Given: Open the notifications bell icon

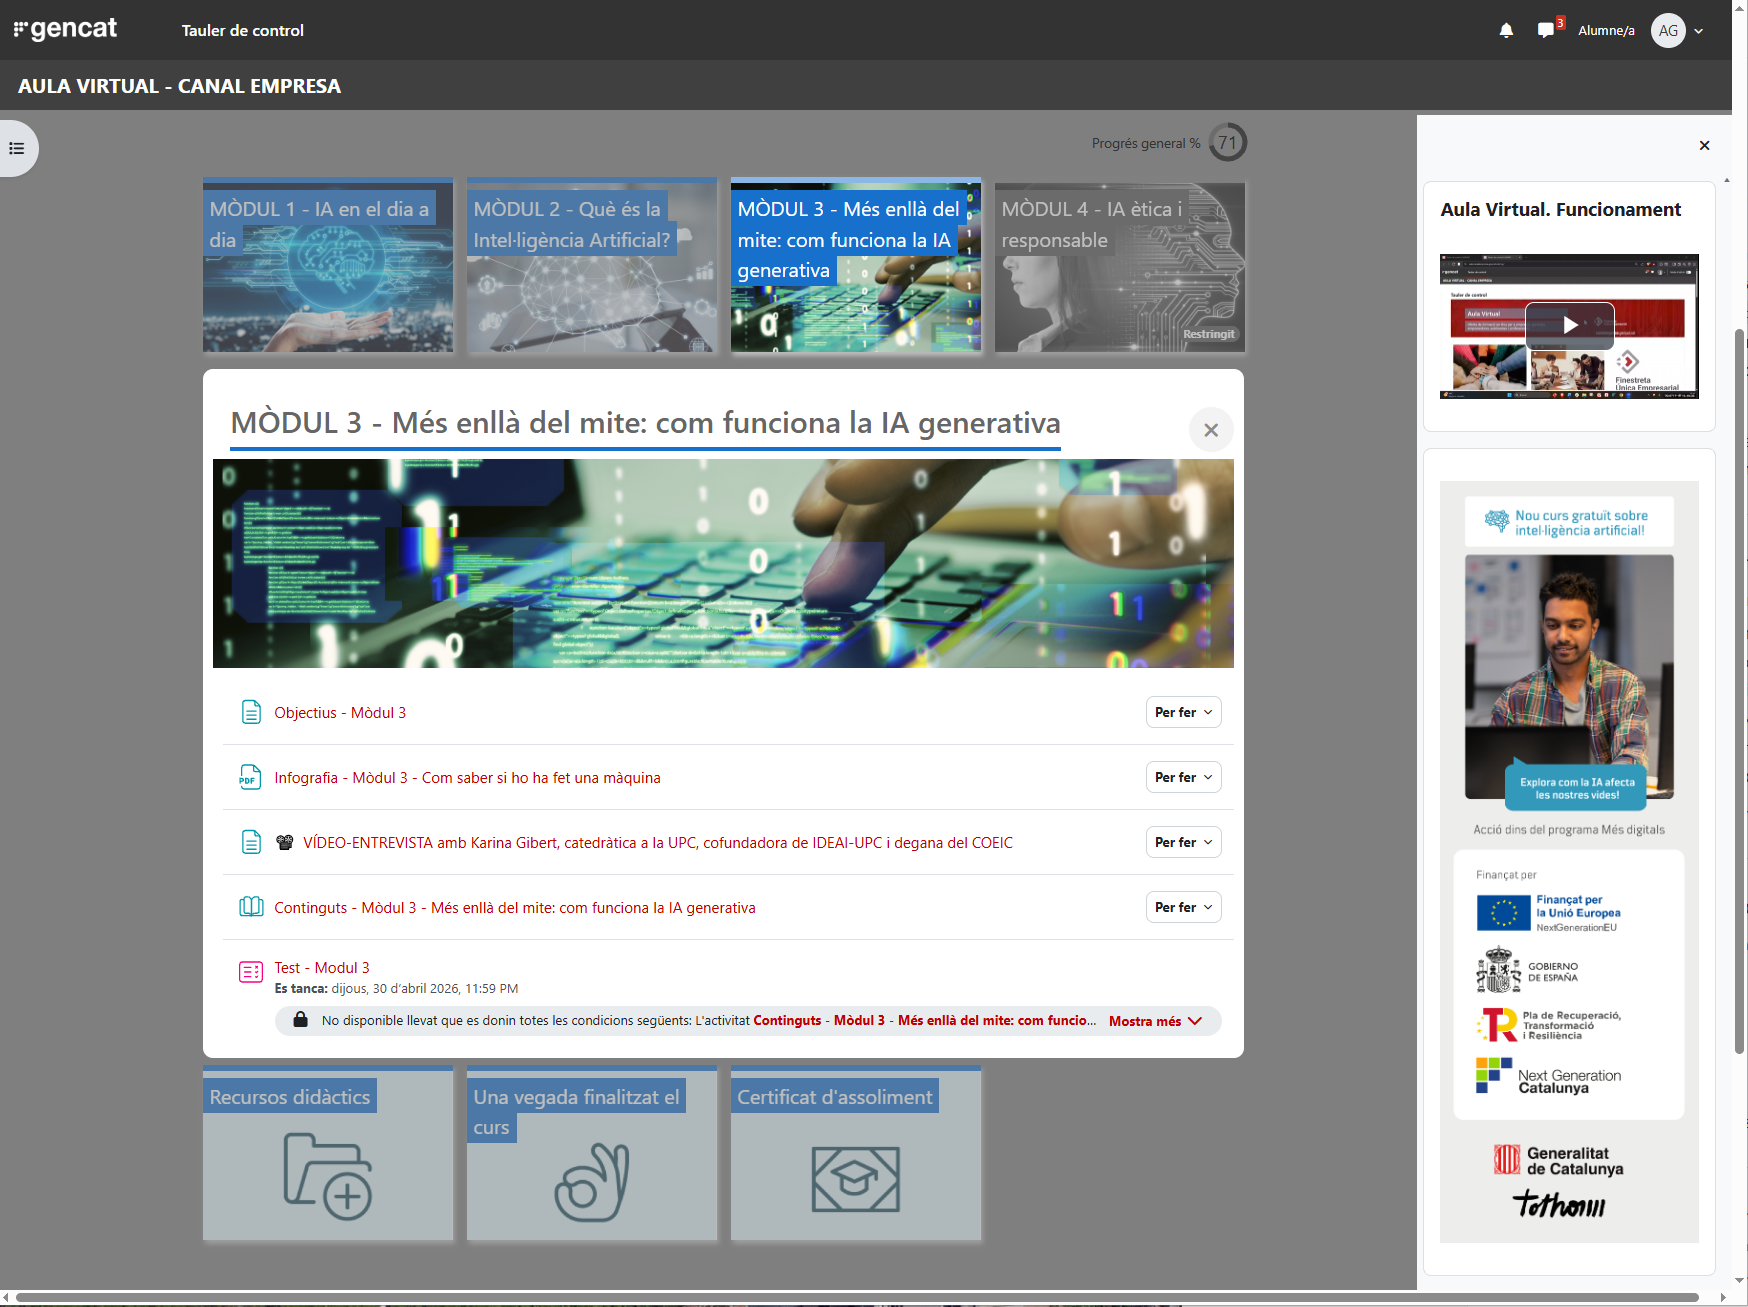Looking at the screenshot, I should pyautogui.click(x=1506, y=31).
